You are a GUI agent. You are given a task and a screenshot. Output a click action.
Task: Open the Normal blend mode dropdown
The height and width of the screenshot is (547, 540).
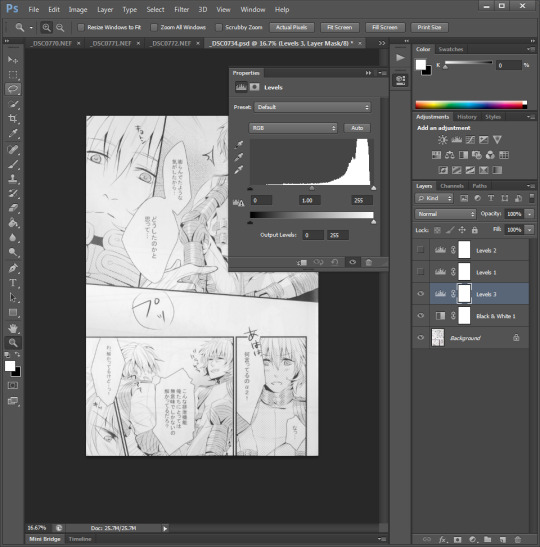tap(445, 214)
